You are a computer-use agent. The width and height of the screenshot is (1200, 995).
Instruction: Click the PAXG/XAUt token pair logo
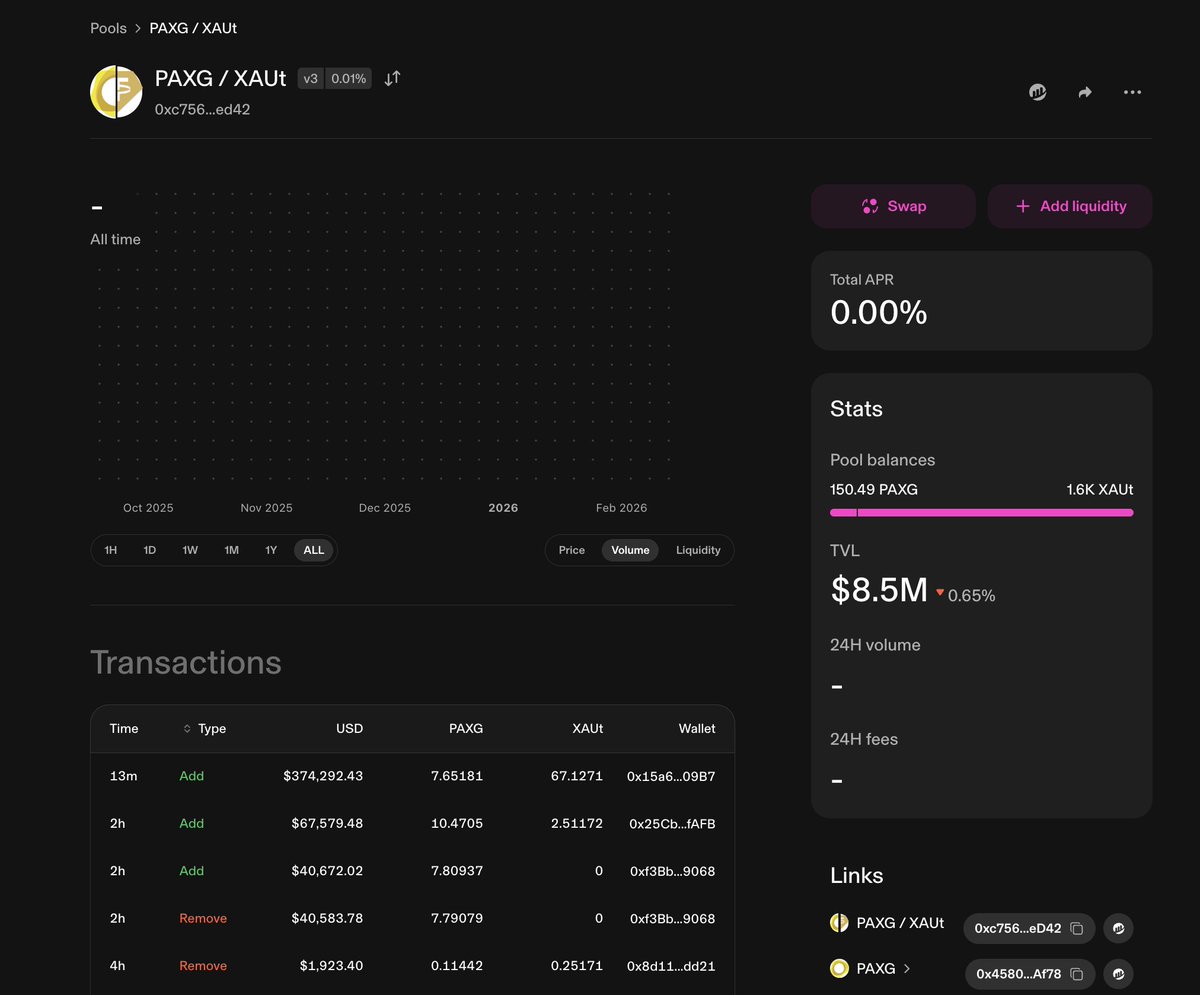click(117, 92)
